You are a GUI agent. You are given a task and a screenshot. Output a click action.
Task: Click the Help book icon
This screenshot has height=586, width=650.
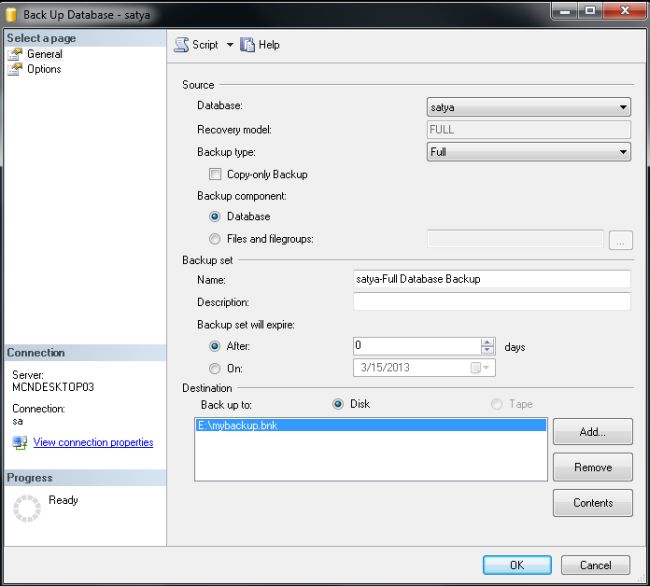tap(247, 44)
